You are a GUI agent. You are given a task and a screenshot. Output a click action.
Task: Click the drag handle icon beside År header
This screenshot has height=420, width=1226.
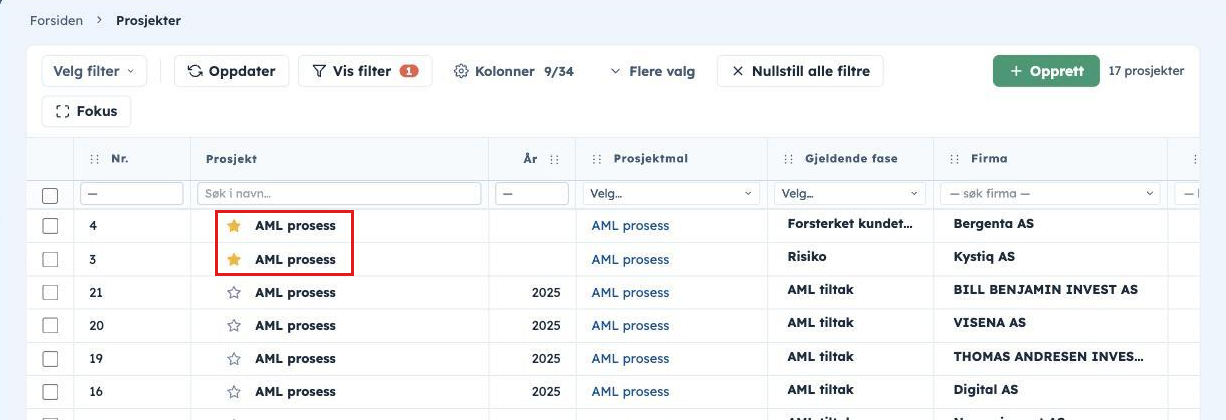click(x=554, y=159)
